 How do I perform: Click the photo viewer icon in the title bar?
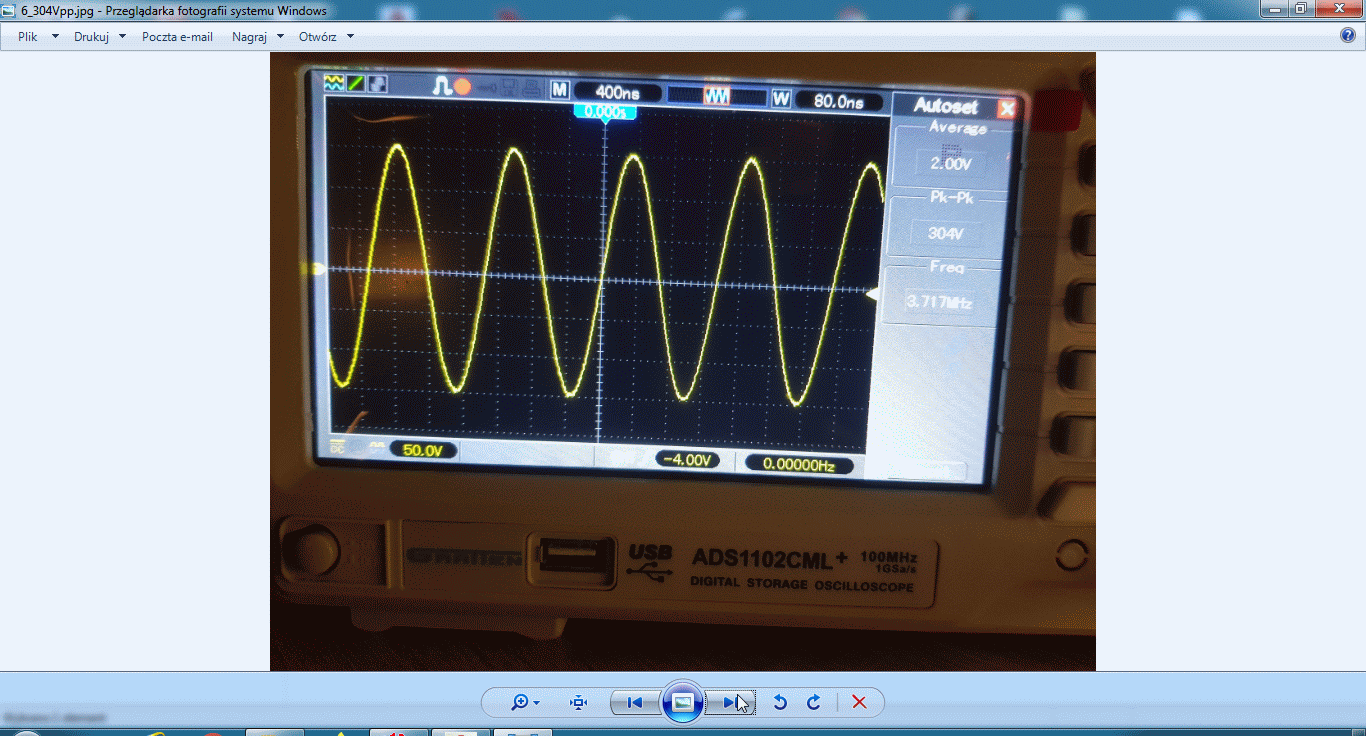11,10
